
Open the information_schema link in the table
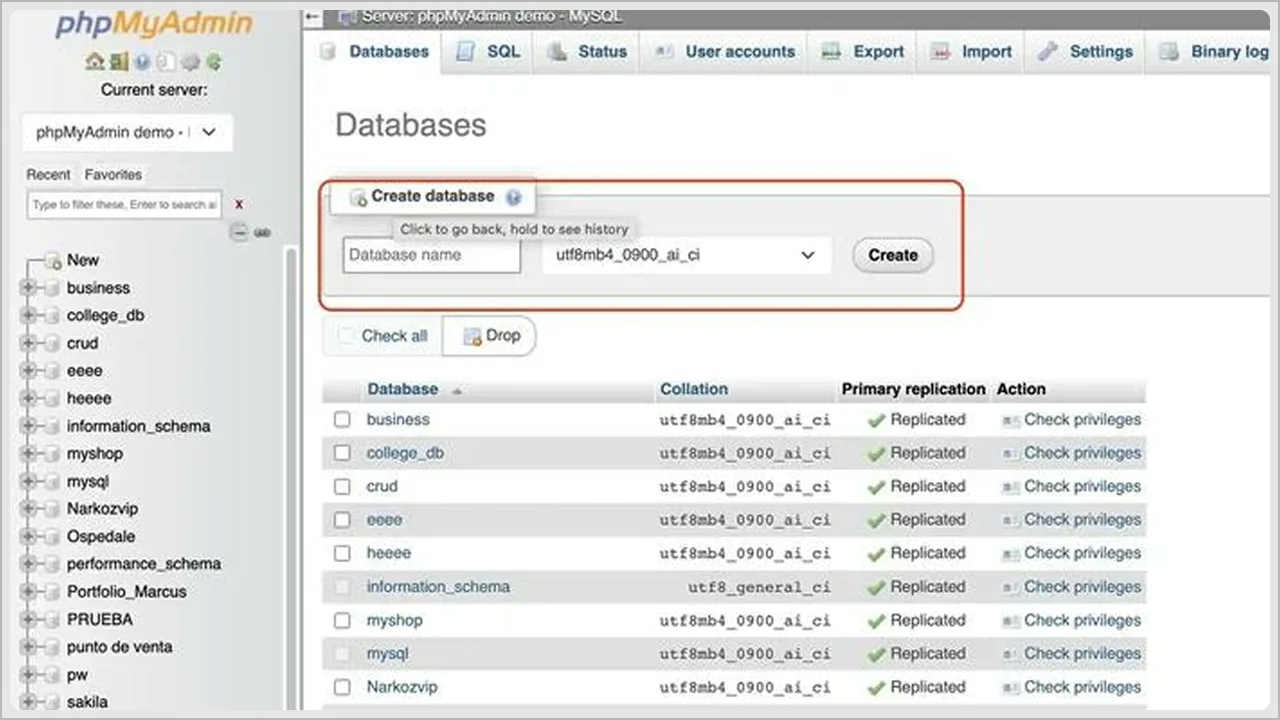(438, 587)
